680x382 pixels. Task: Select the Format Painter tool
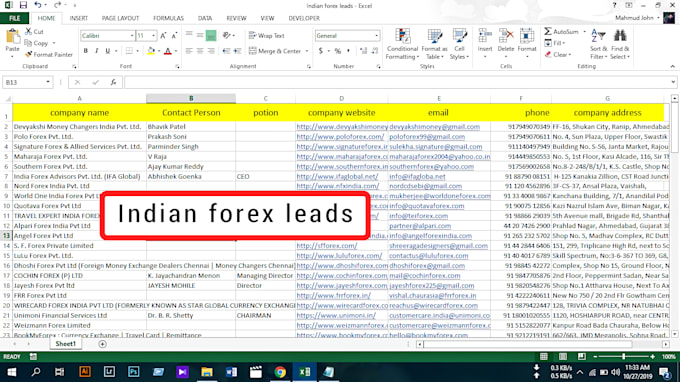(x=49, y=55)
